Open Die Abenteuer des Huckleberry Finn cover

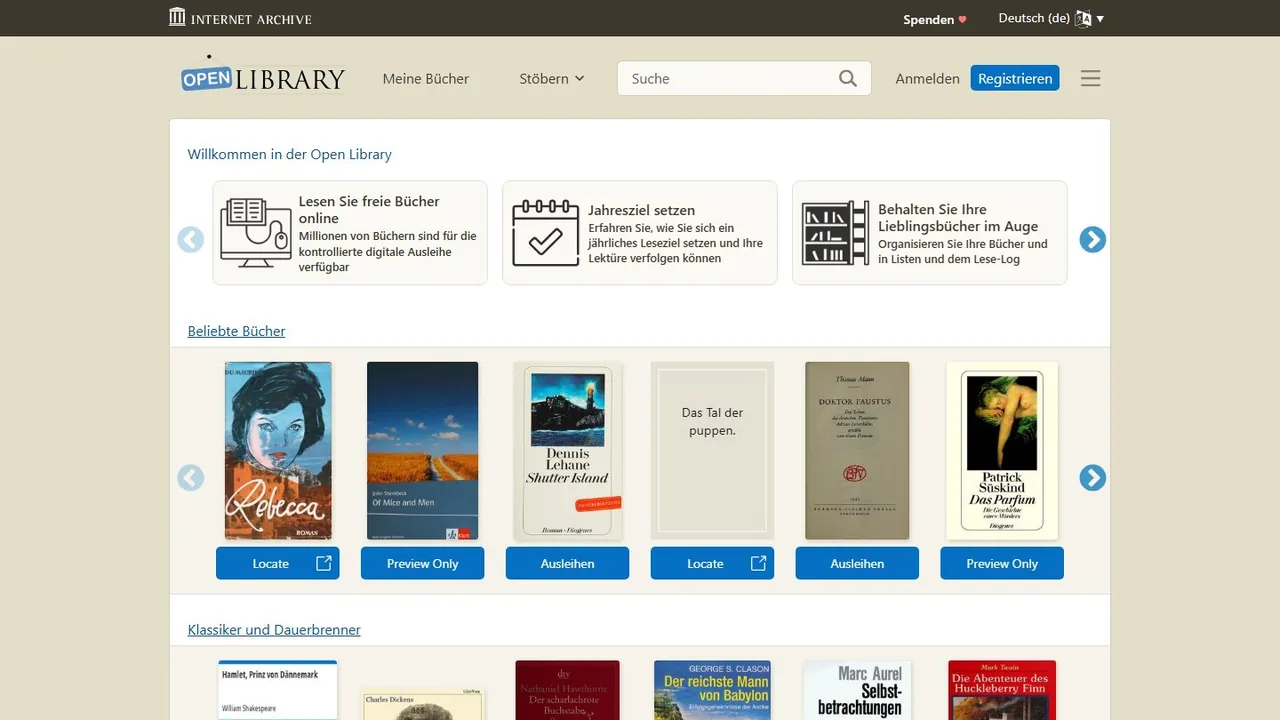click(x=1002, y=690)
